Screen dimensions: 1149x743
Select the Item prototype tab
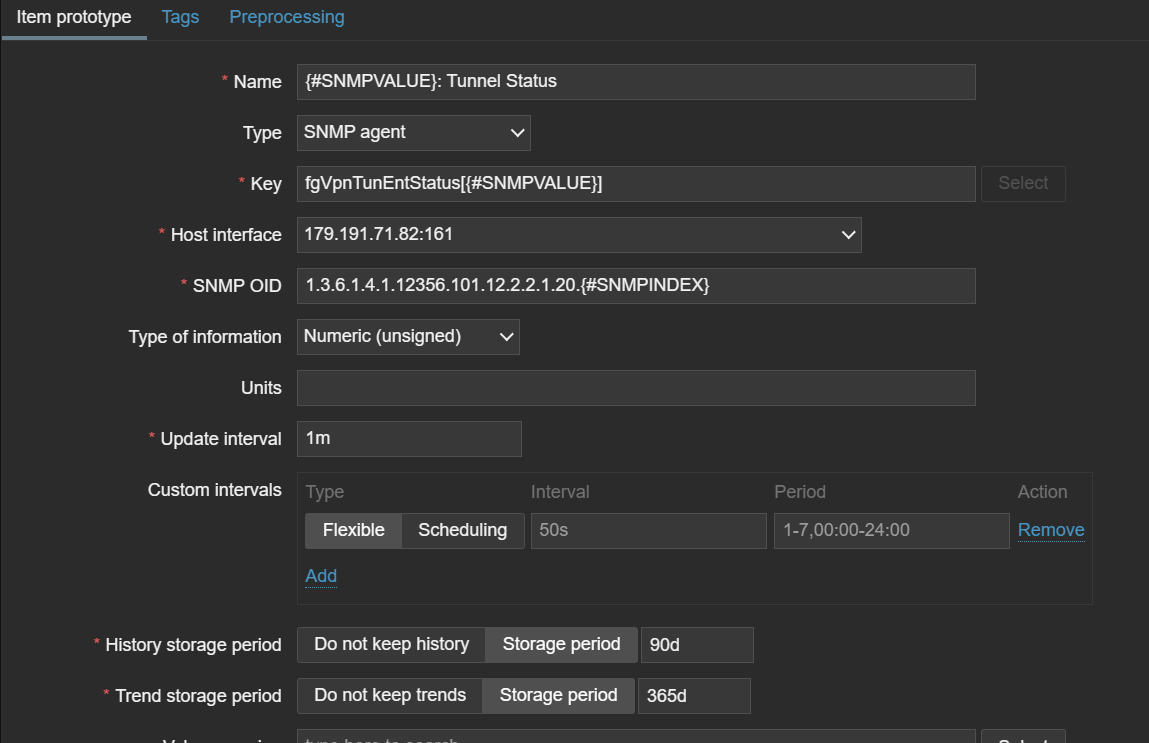tap(74, 17)
